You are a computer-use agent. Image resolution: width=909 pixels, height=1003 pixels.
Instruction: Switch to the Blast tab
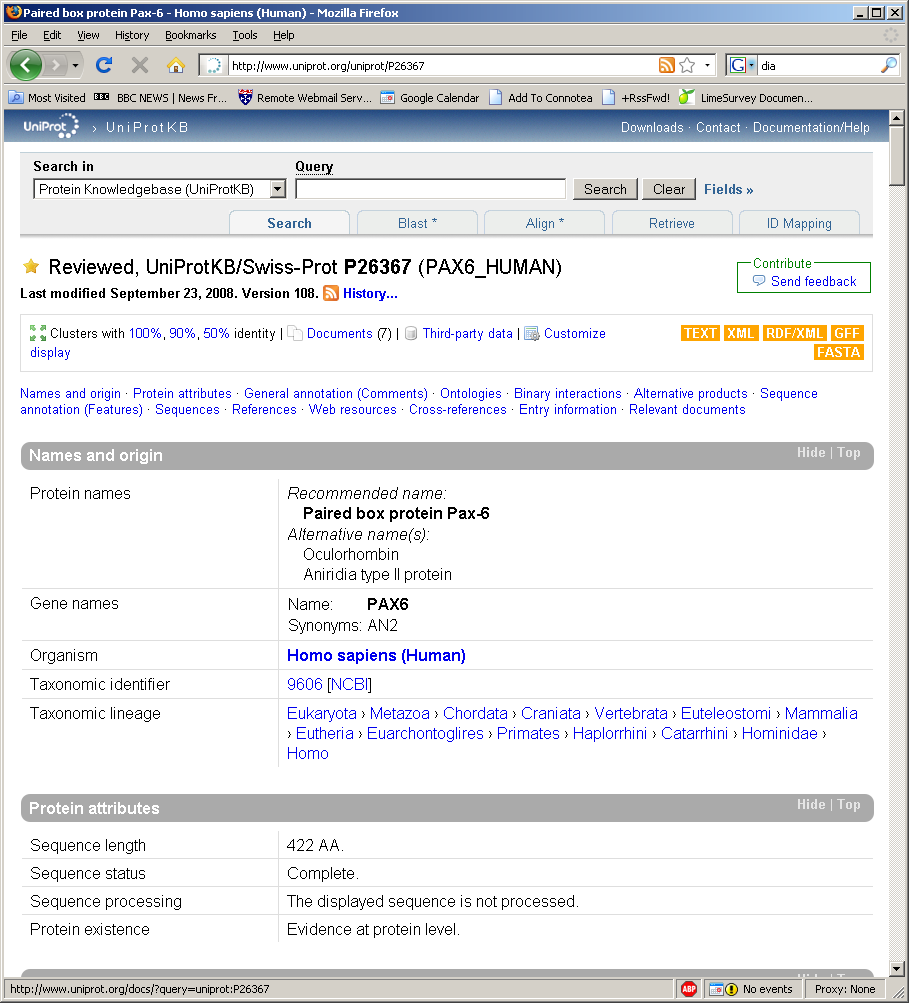tap(417, 223)
